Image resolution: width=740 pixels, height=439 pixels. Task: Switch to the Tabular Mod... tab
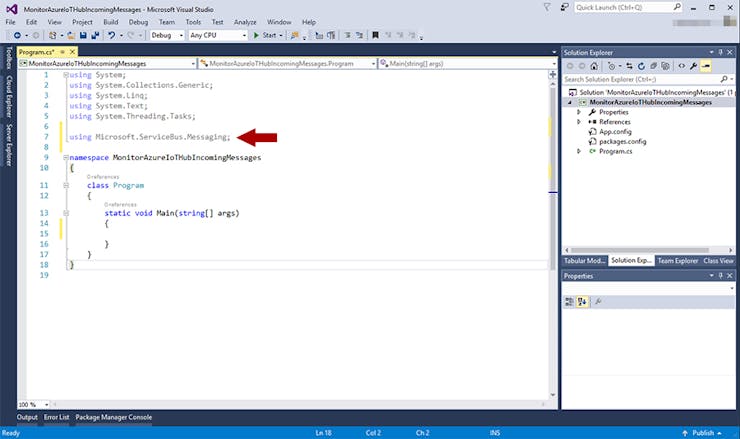pyautogui.click(x=585, y=261)
